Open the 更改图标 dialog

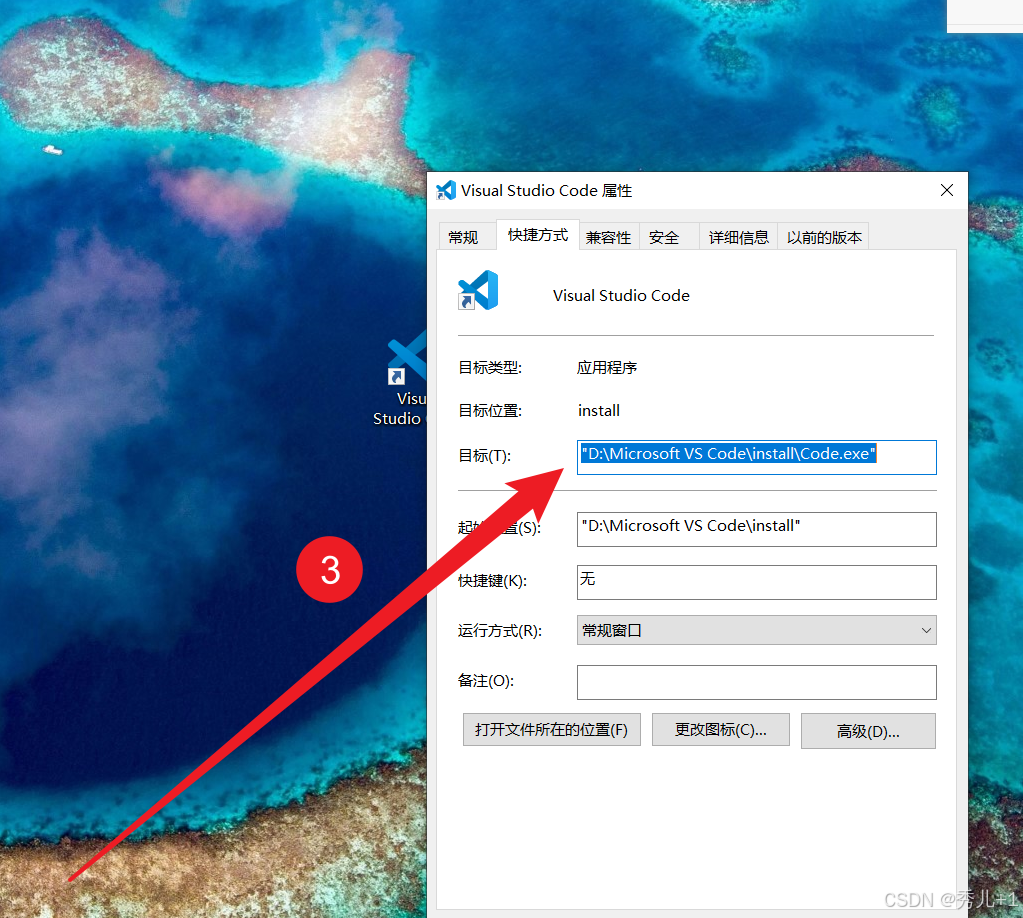720,730
